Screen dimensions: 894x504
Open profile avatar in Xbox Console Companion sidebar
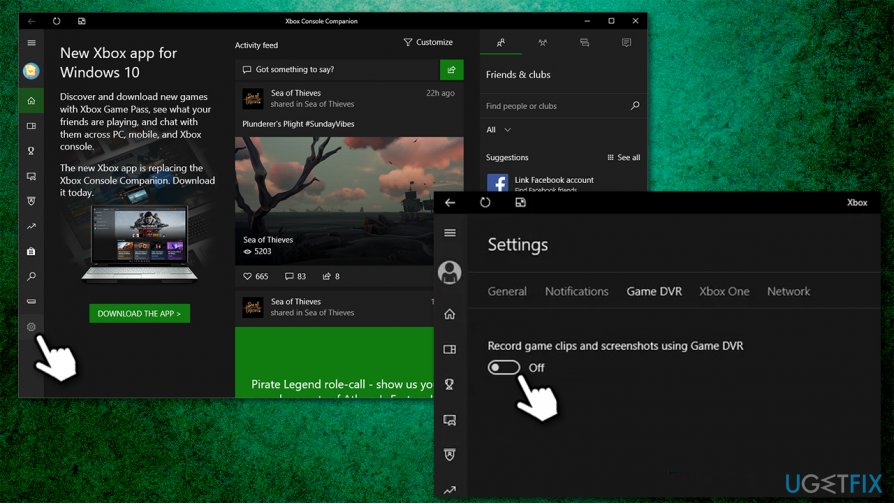[31, 71]
